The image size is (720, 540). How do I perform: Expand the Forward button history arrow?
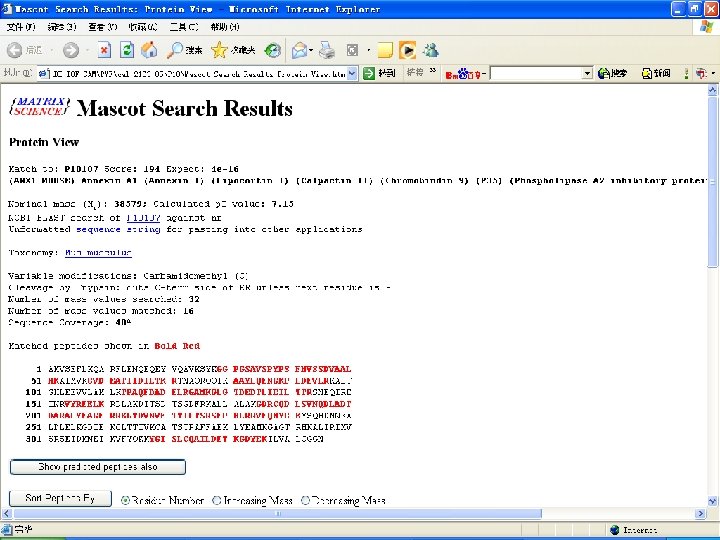click(x=87, y=50)
